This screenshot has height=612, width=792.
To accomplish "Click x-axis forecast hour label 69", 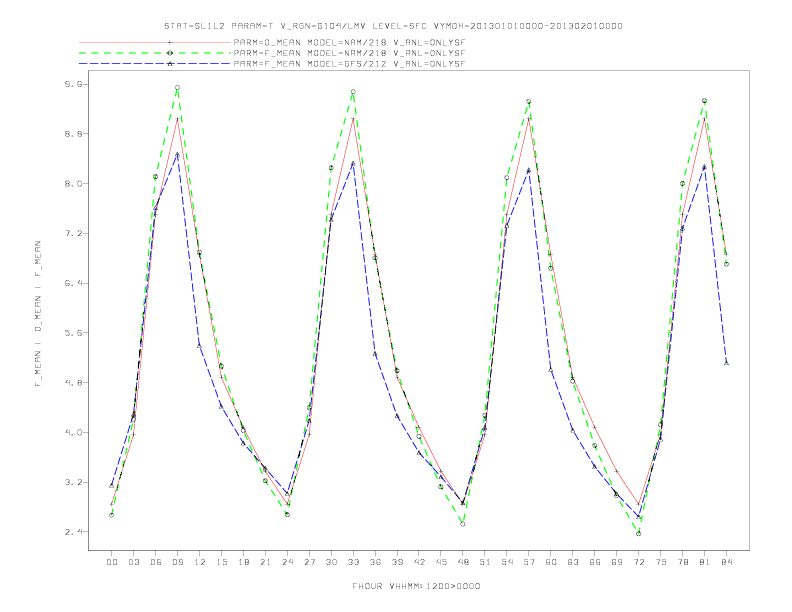I will [x=617, y=562].
